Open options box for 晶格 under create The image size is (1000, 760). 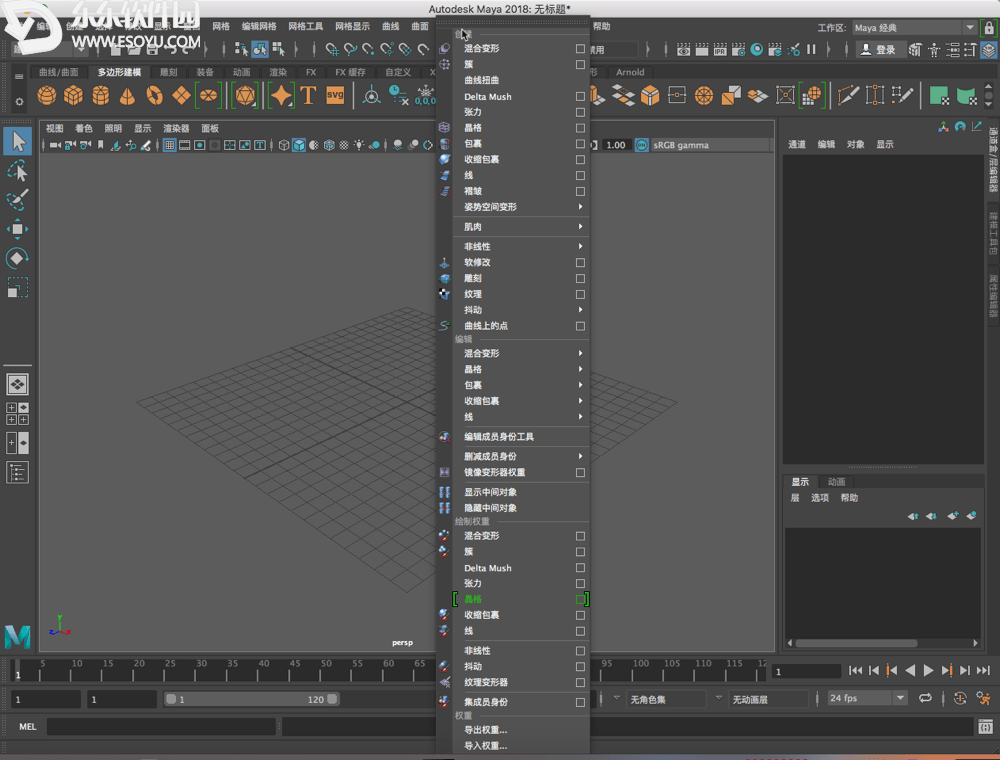(x=580, y=128)
